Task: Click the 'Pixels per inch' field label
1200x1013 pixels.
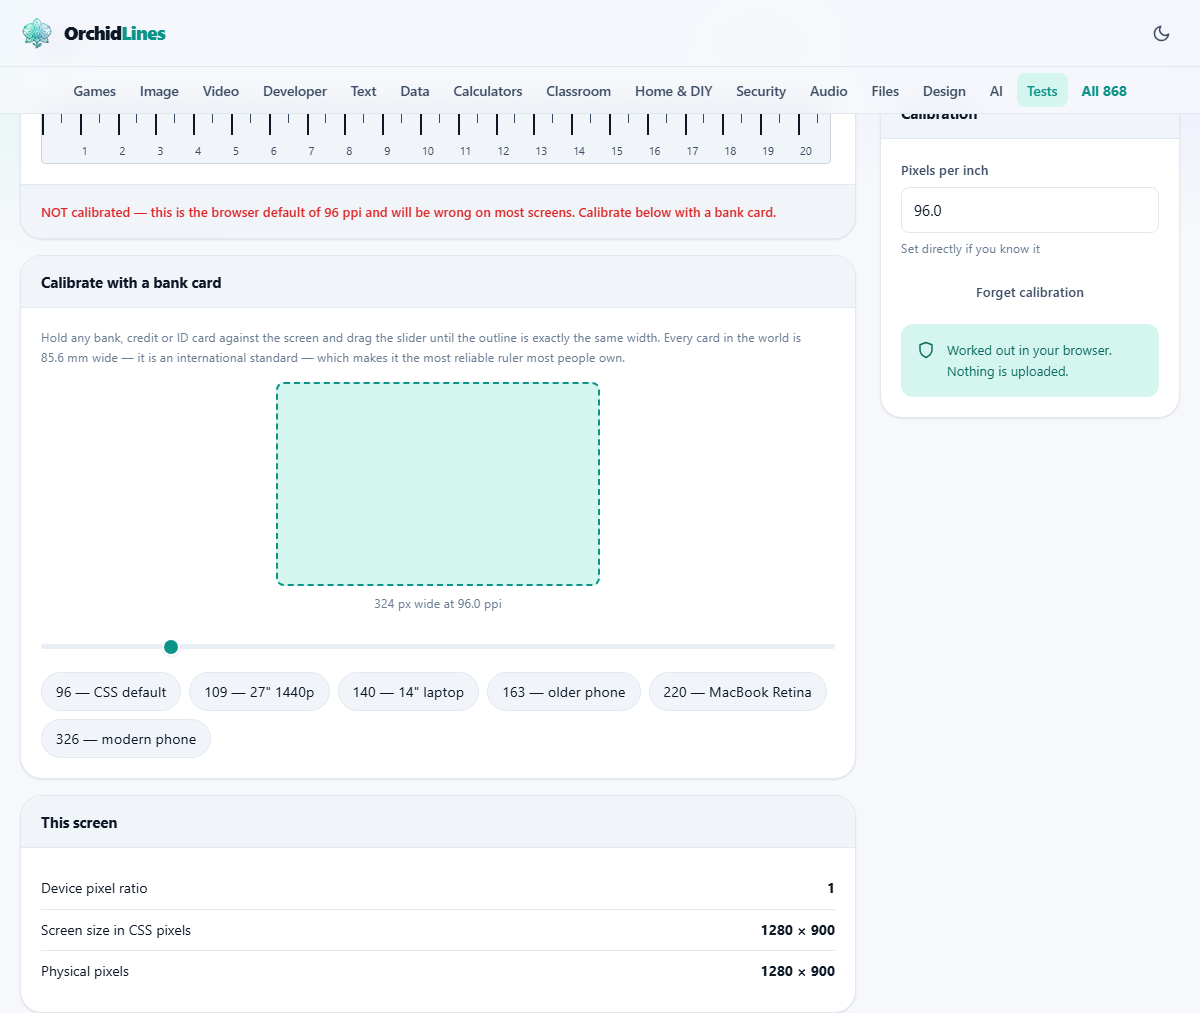Action: (x=945, y=171)
